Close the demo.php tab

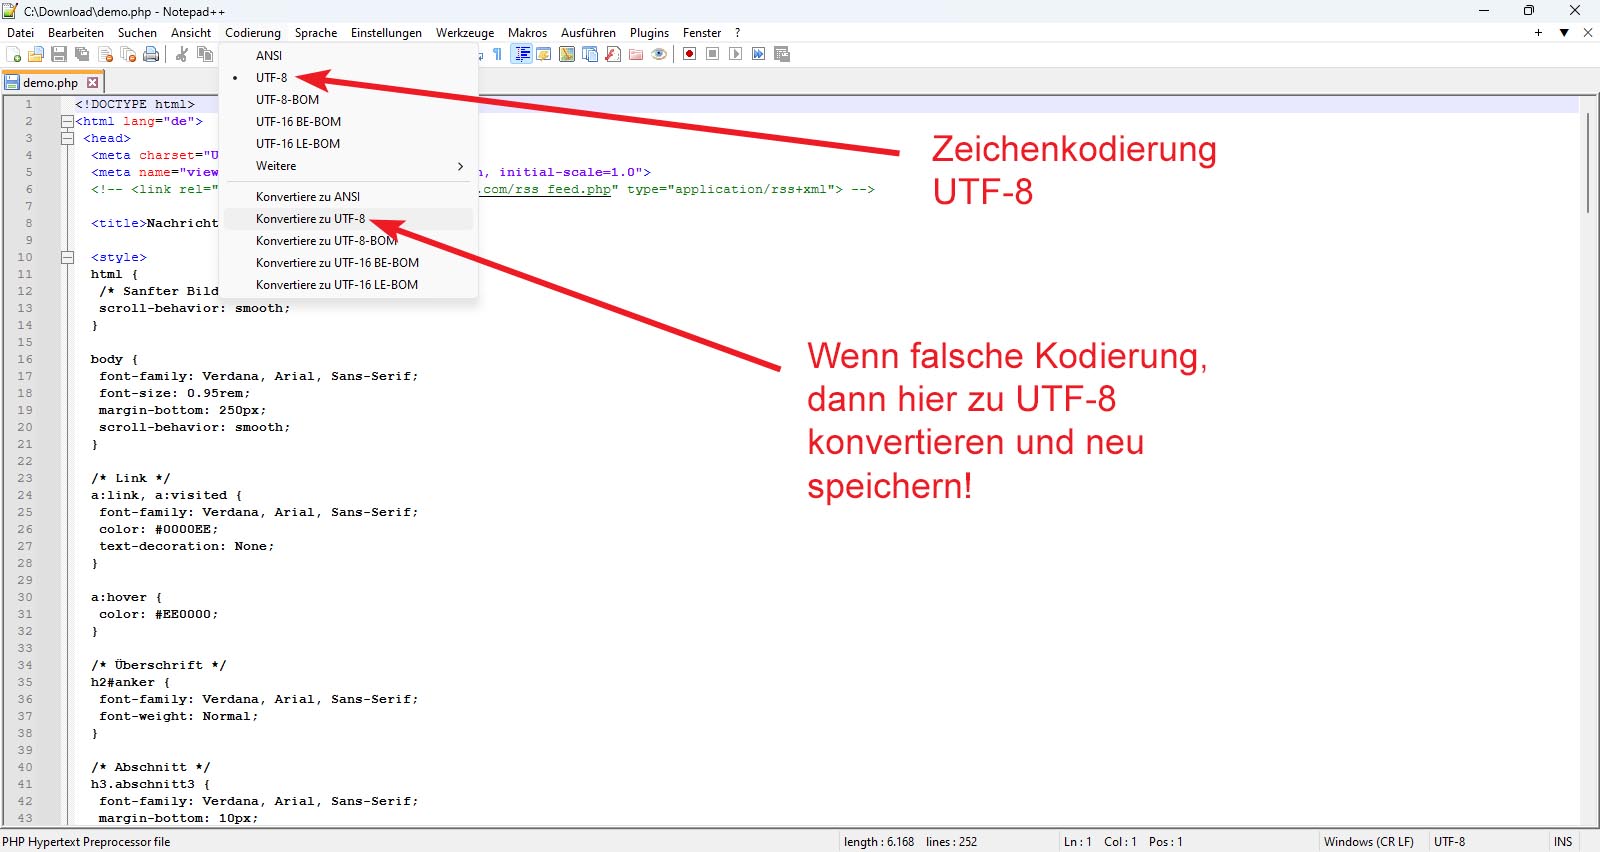[x=93, y=83]
